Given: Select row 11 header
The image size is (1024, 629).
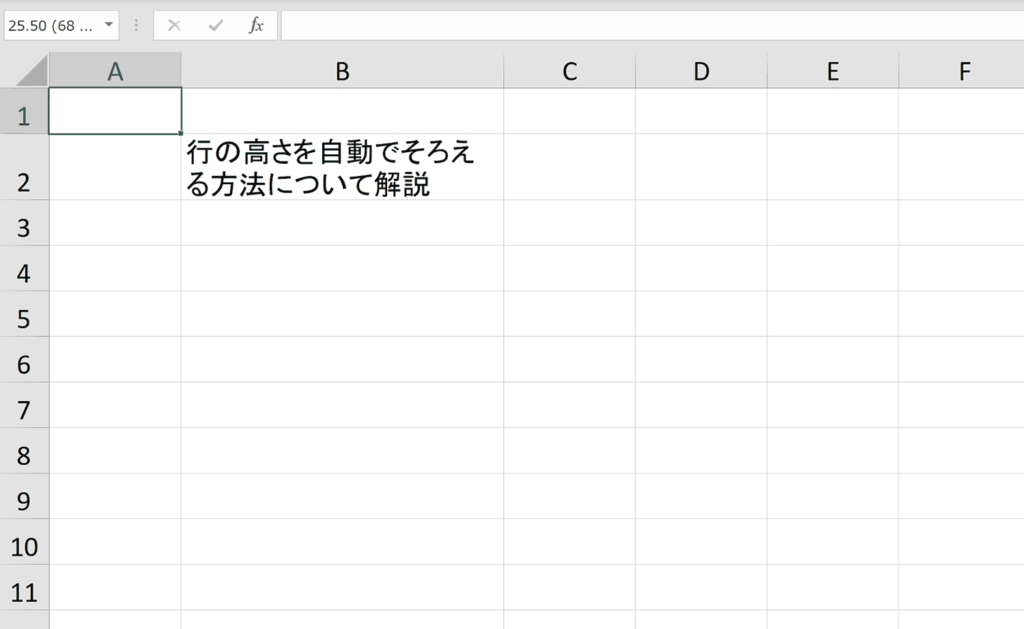Looking at the screenshot, I should pyautogui.click(x=24, y=588).
